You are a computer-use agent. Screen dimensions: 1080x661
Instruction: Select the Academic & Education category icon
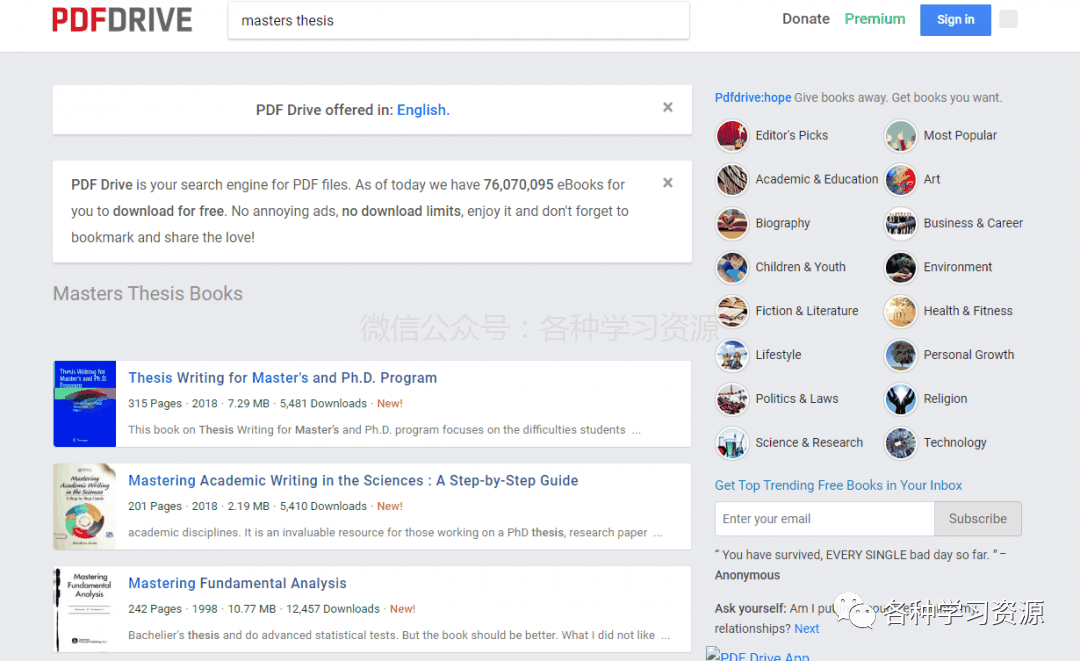click(x=732, y=180)
